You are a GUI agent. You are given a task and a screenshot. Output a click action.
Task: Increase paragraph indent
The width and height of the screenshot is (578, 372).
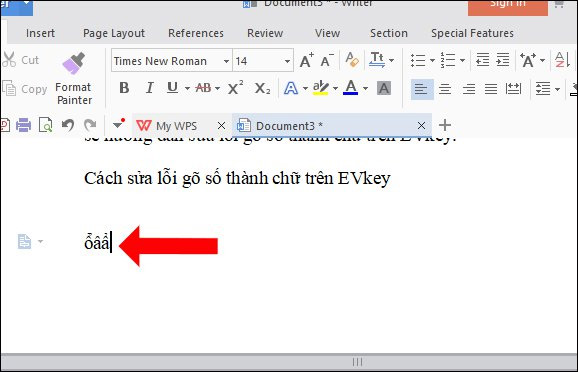(x=503, y=60)
